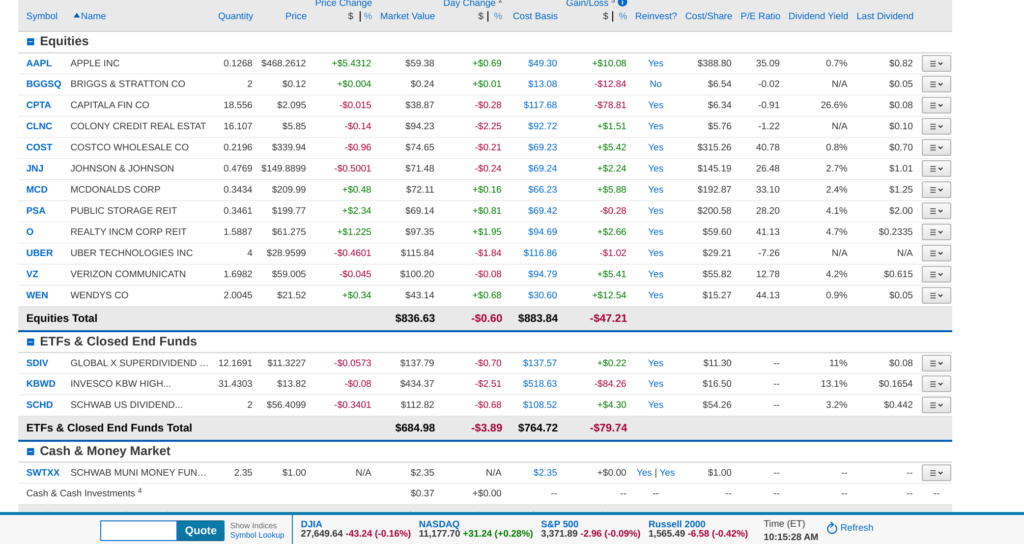Sort the table by the Name column
Image resolution: width=1024 pixels, height=544 pixels.
[93, 16]
